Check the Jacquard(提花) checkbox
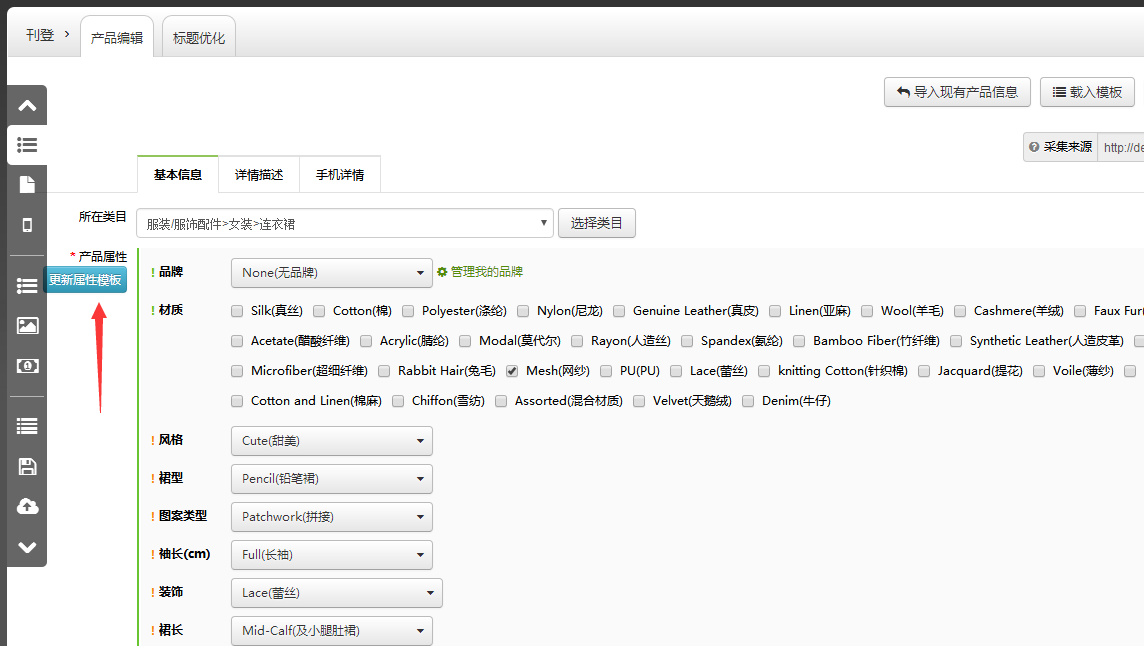This screenshot has width=1144, height=646. tap(924, 371)
